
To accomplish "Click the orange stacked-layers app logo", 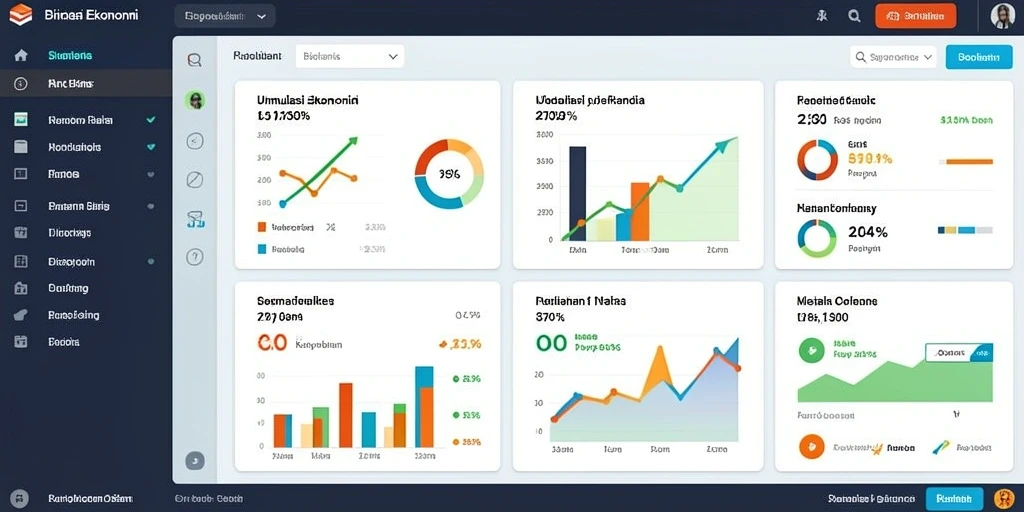I will point(21,14).
